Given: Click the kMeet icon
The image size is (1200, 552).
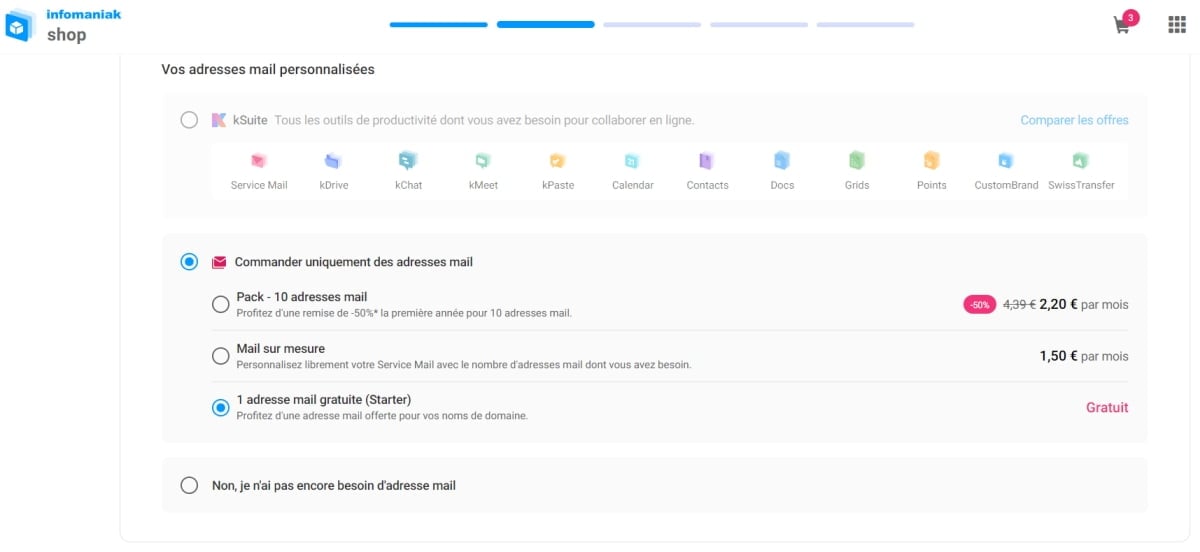Looking at the screenshot, I should tap(482, 160).
